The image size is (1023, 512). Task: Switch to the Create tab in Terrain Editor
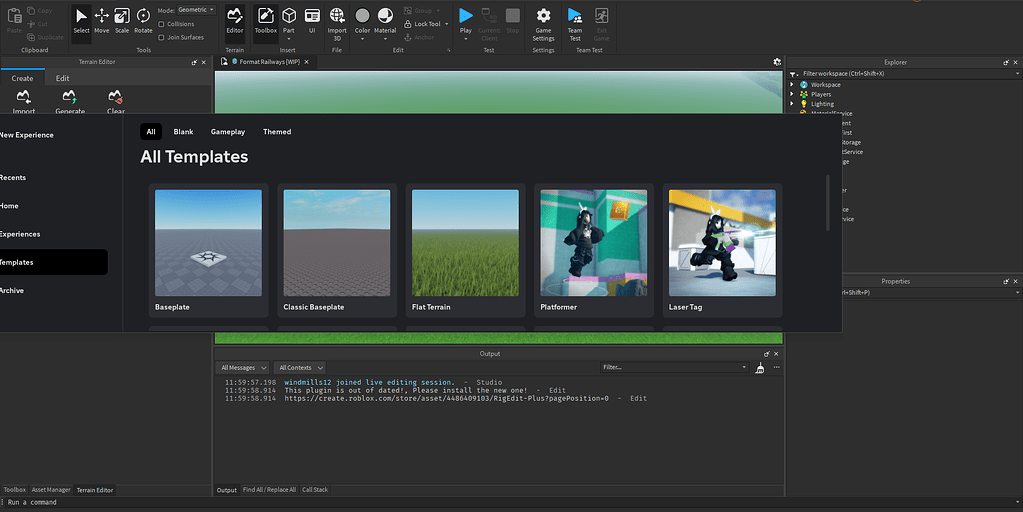click(x=22, y=78)
